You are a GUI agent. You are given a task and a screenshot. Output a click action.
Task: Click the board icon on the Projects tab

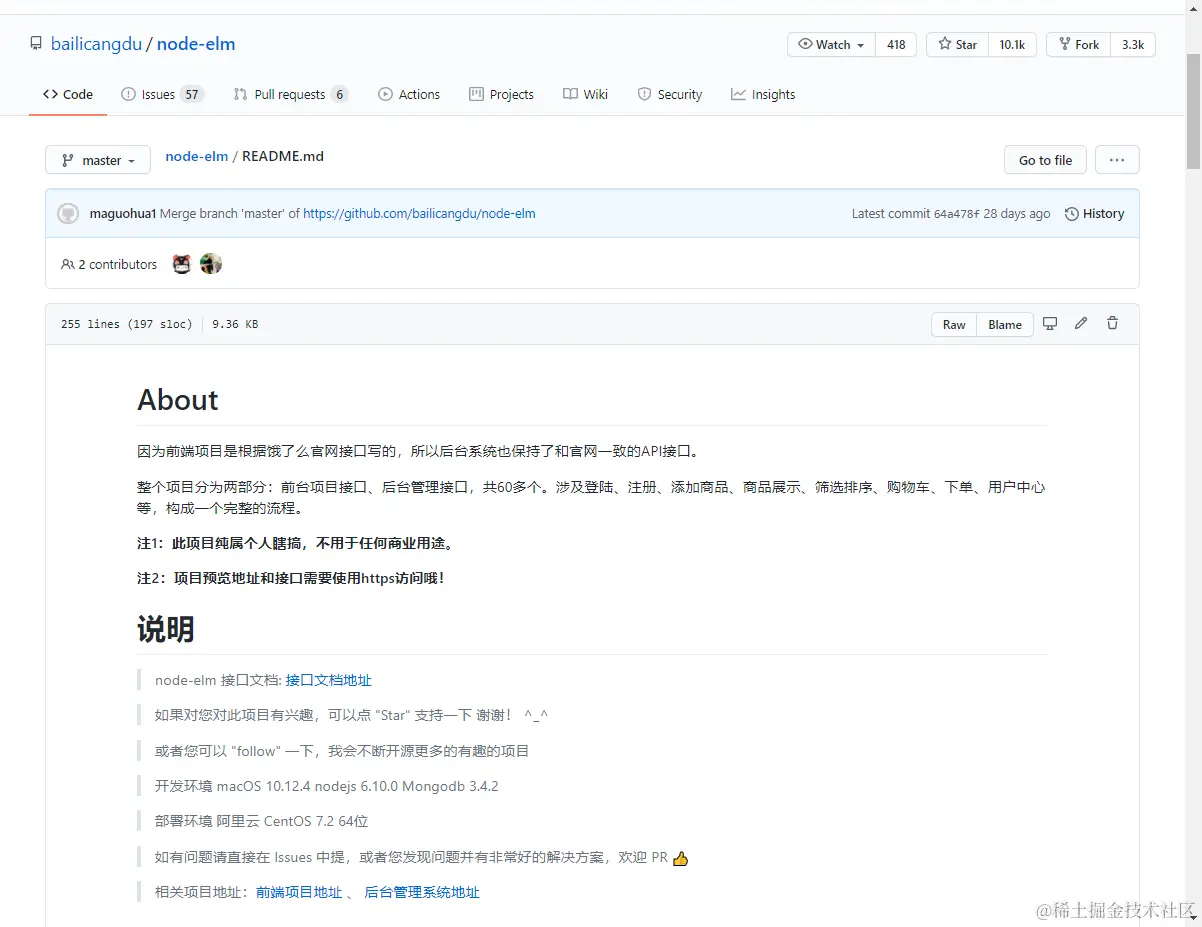[476, 94]
